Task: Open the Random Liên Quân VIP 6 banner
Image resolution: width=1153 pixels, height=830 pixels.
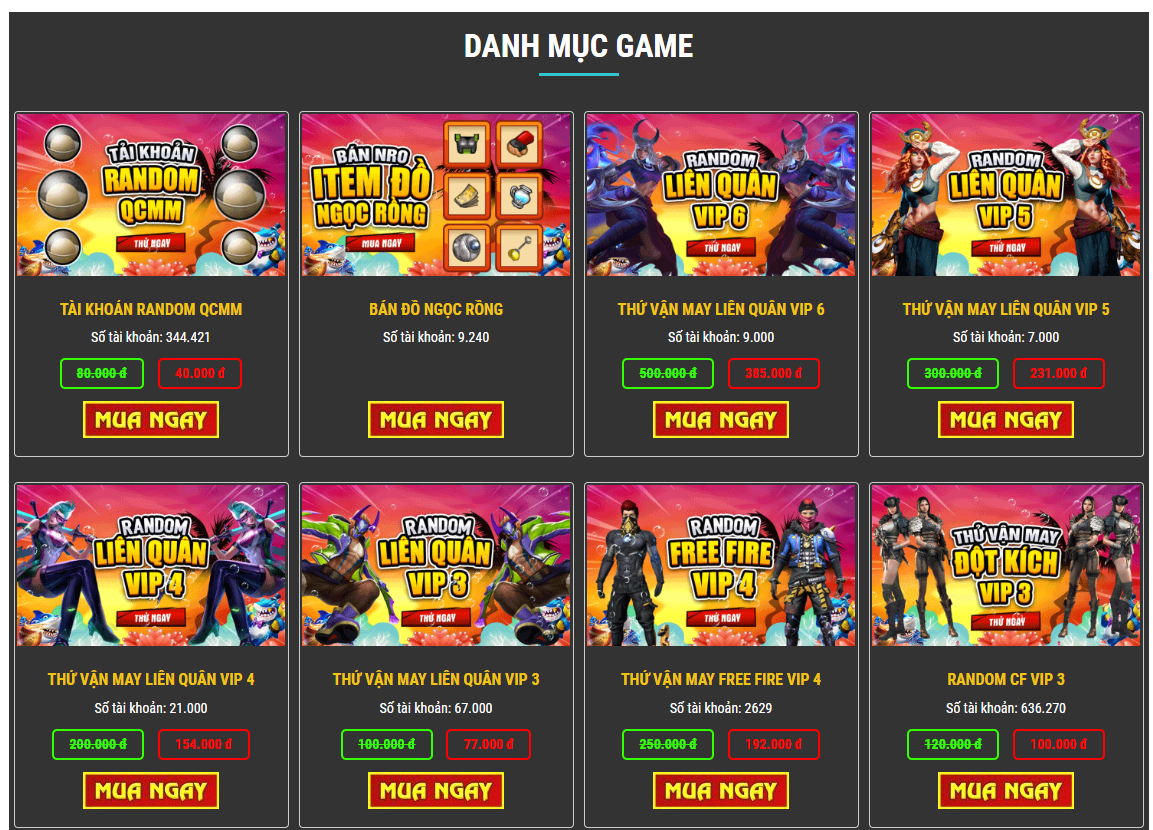Action: pyautogui.click(x=721, y=195)
